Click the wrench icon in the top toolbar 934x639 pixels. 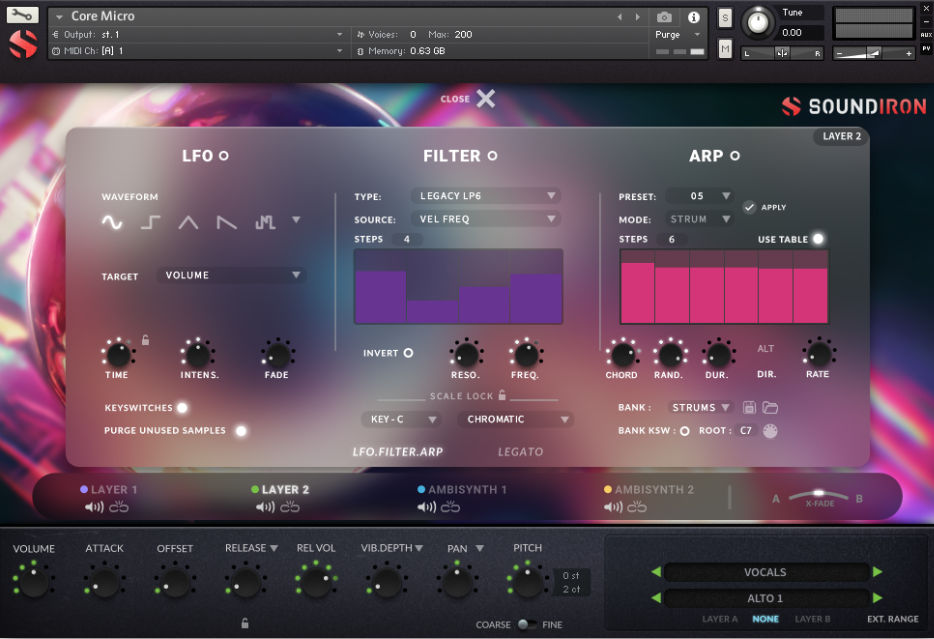click(x=22, y=15)
